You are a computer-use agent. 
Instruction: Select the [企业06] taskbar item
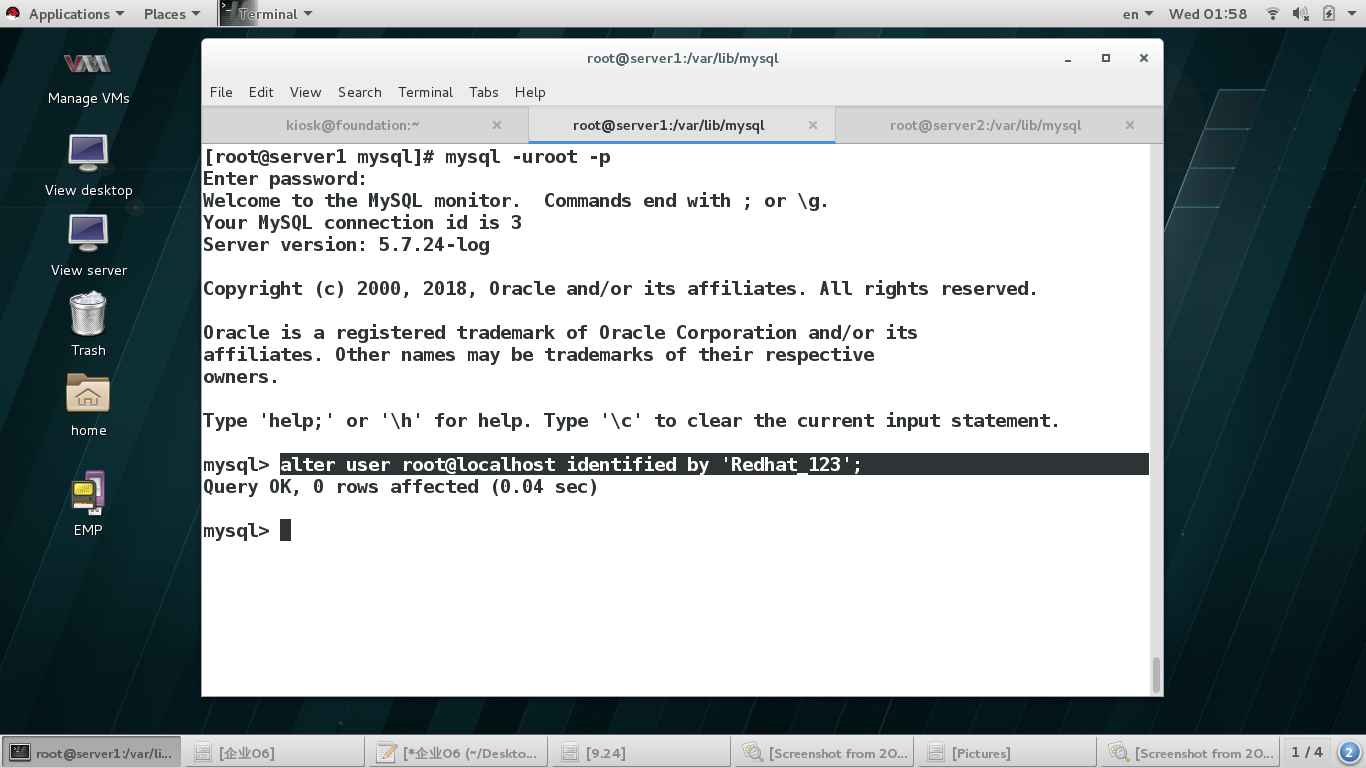275,752
